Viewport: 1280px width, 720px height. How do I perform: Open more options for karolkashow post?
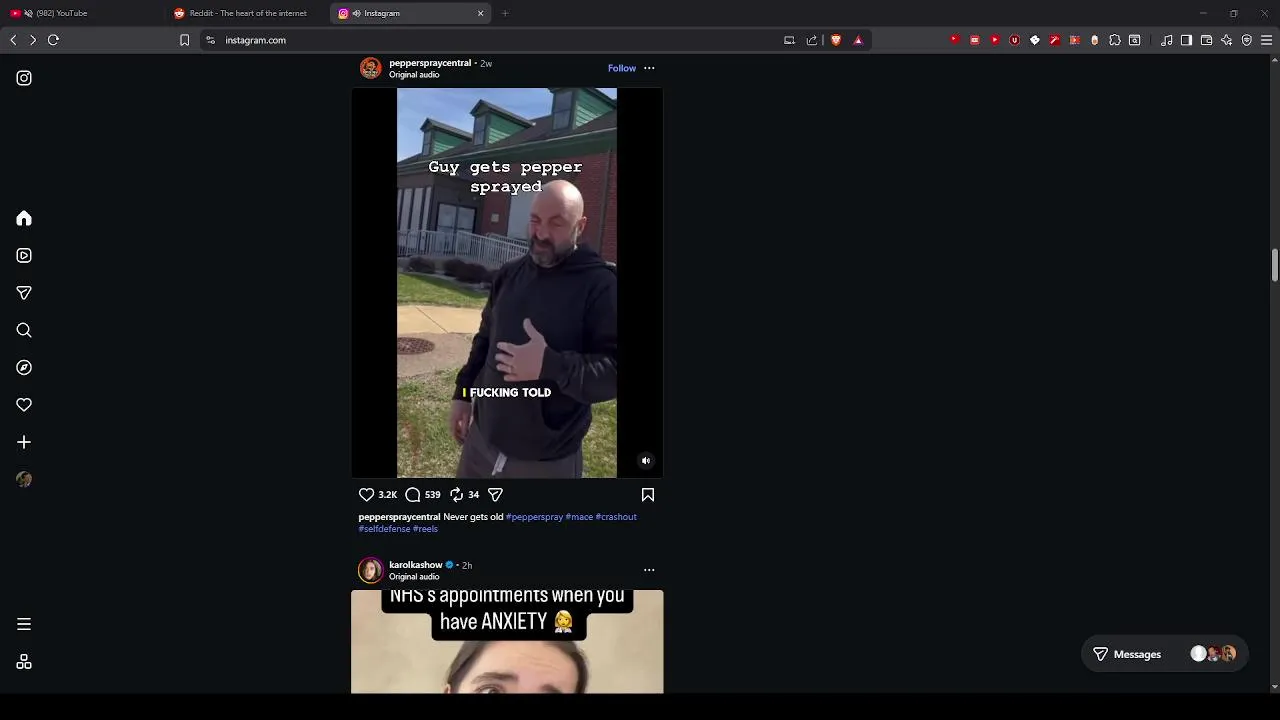[x=649, y=570]
